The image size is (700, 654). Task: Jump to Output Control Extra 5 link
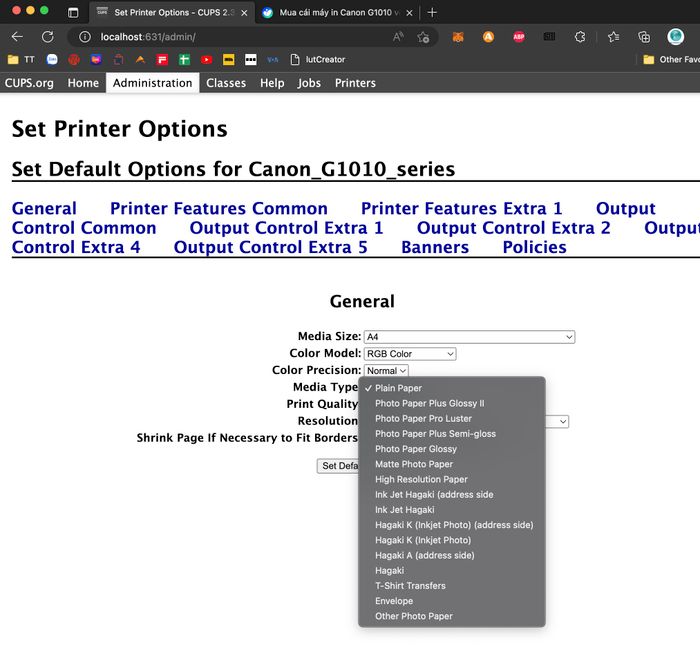click(271, 247)
